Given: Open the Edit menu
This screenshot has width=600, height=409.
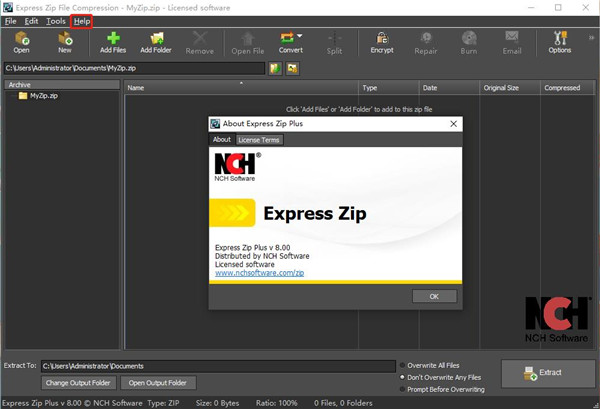Looking at the screenshot, I should (31, 21).
